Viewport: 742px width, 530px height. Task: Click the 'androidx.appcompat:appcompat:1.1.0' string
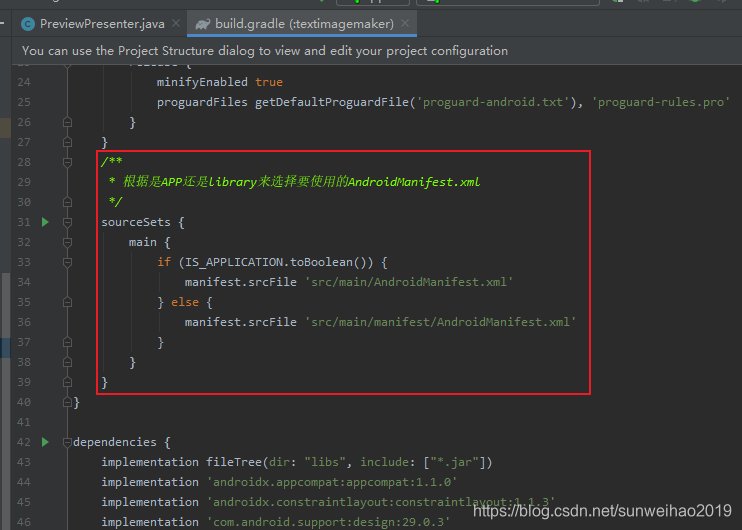coord(332,482)
